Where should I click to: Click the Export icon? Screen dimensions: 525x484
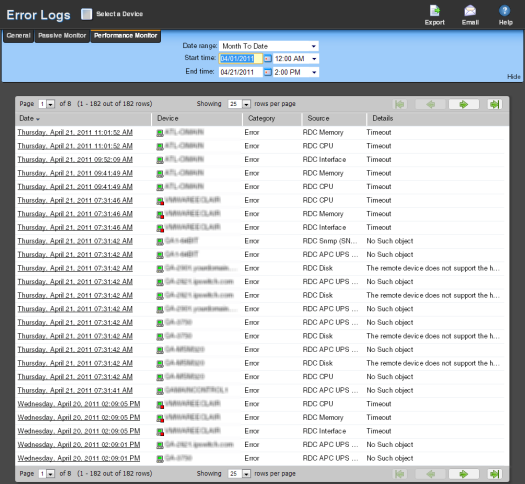(x=435, y=11)
